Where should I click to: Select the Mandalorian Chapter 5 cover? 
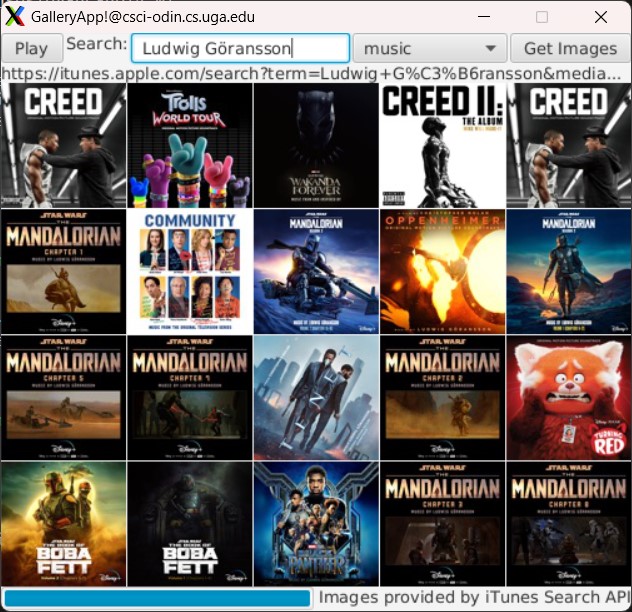pyautogui.click(x=63, y=398)
